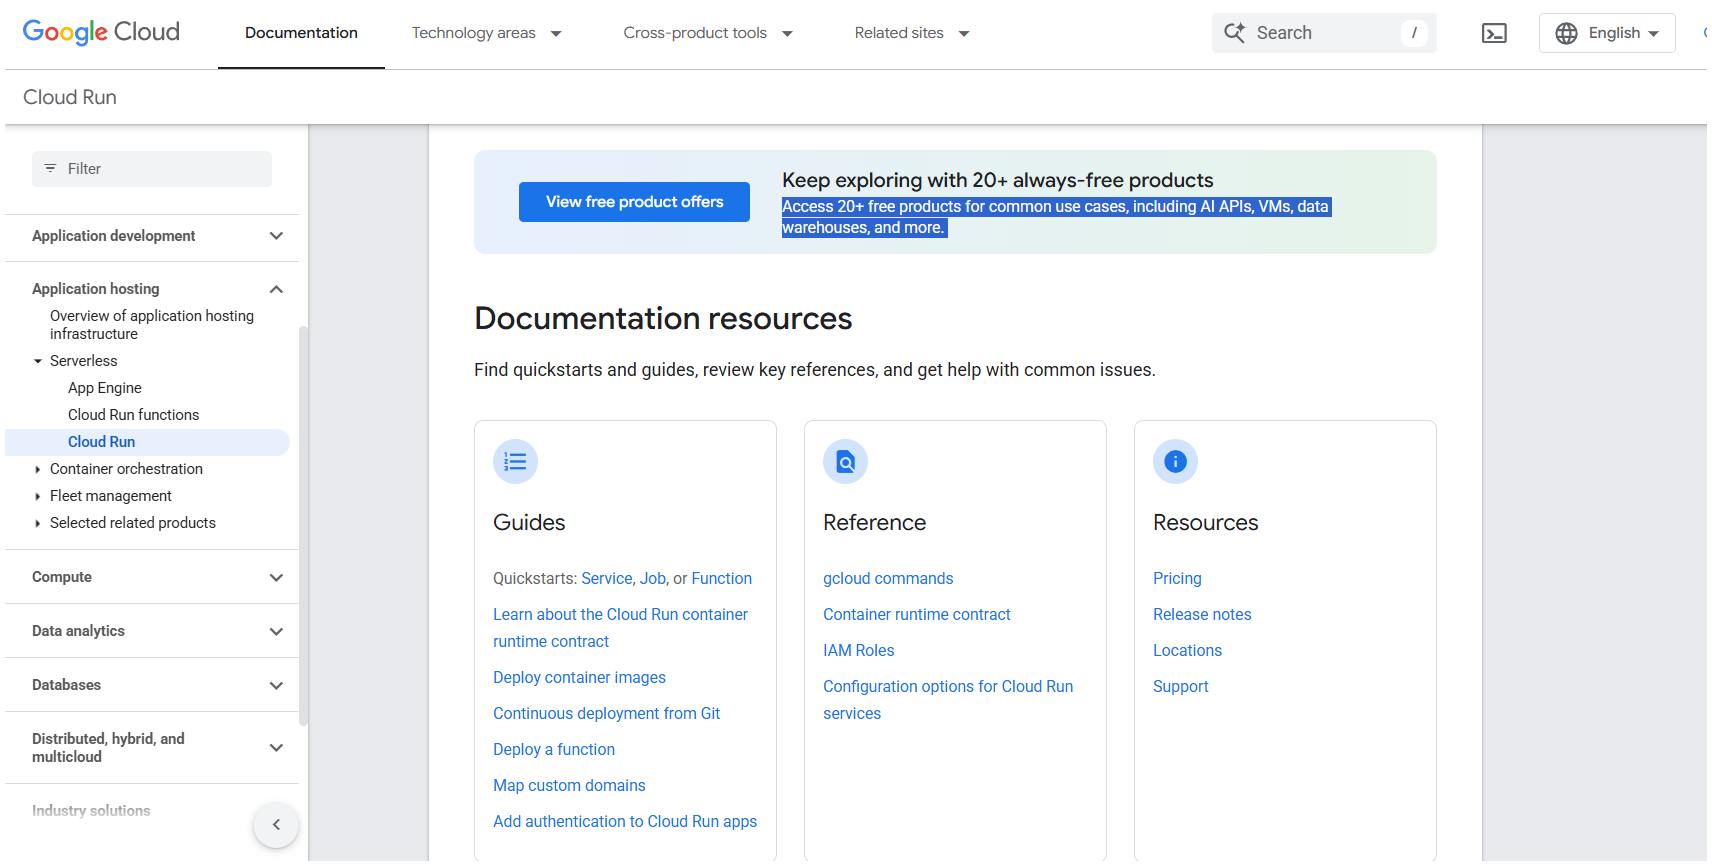Open the Release notes link
The height and width of the screenshot is (866, 1712).
(1202, 614)
